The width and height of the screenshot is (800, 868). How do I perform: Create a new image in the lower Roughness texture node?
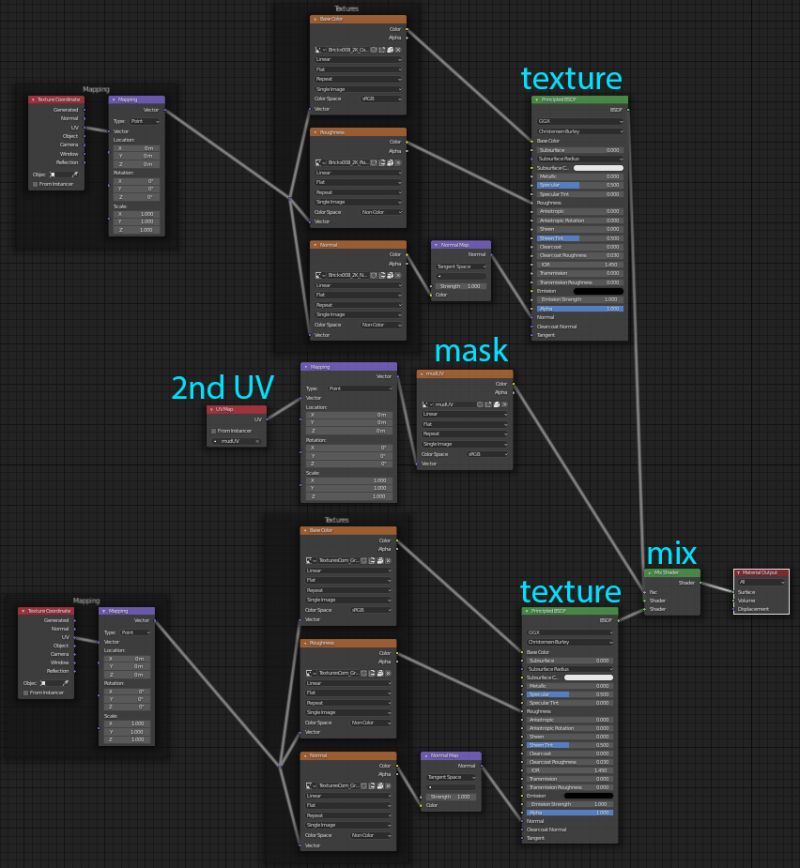click(363, 673)
